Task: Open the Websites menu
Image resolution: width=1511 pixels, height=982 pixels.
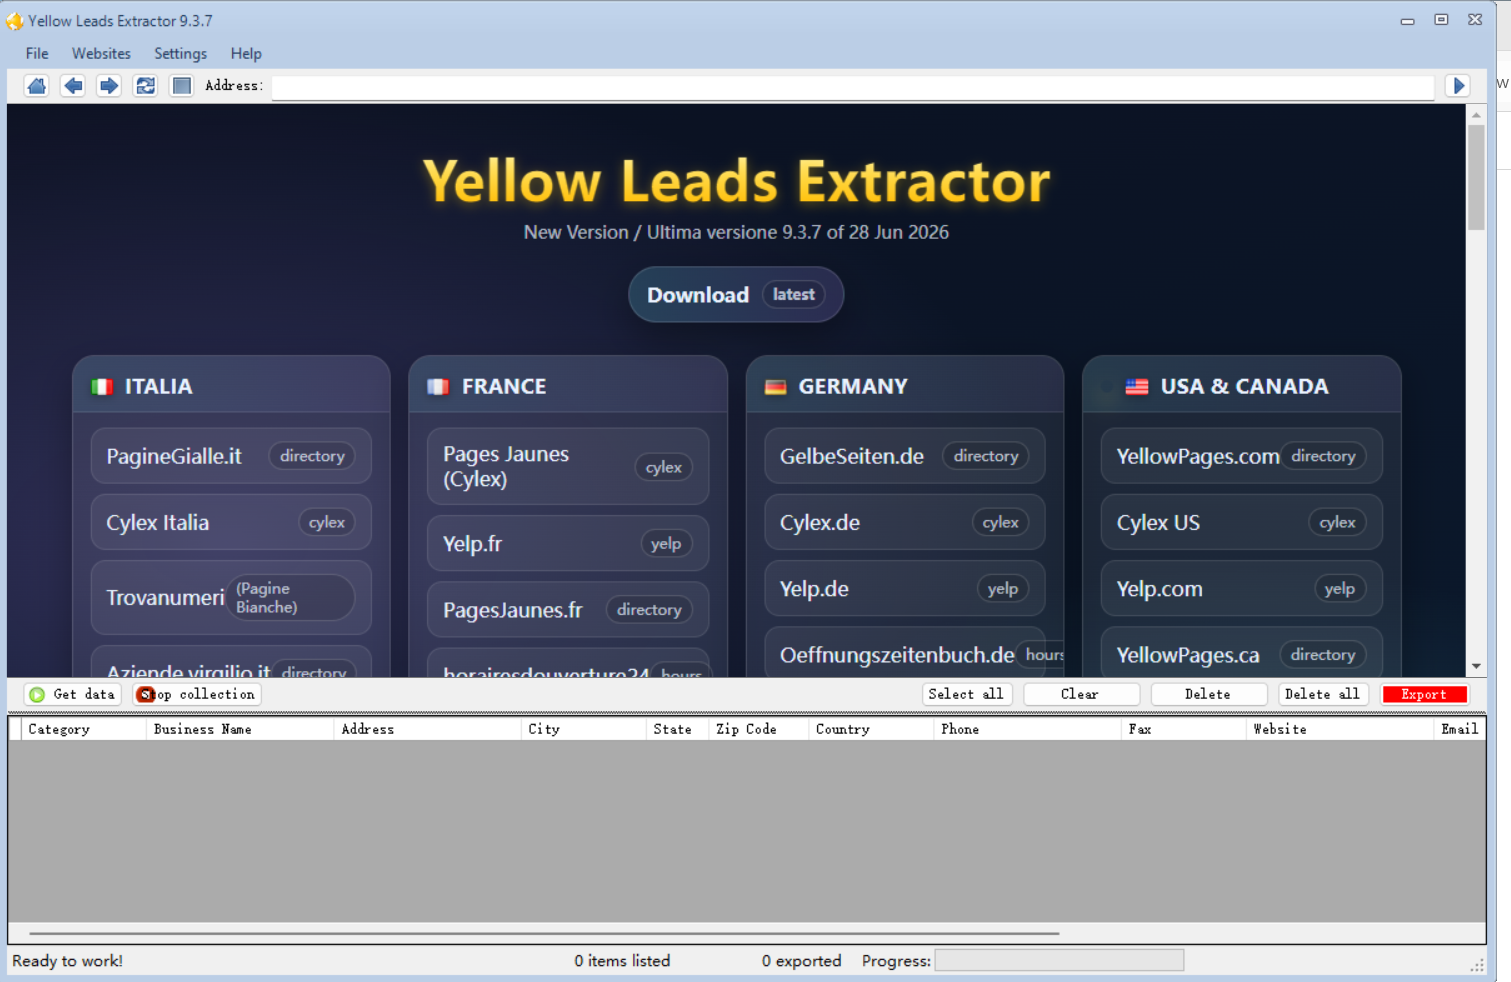Action: [101, 53]
